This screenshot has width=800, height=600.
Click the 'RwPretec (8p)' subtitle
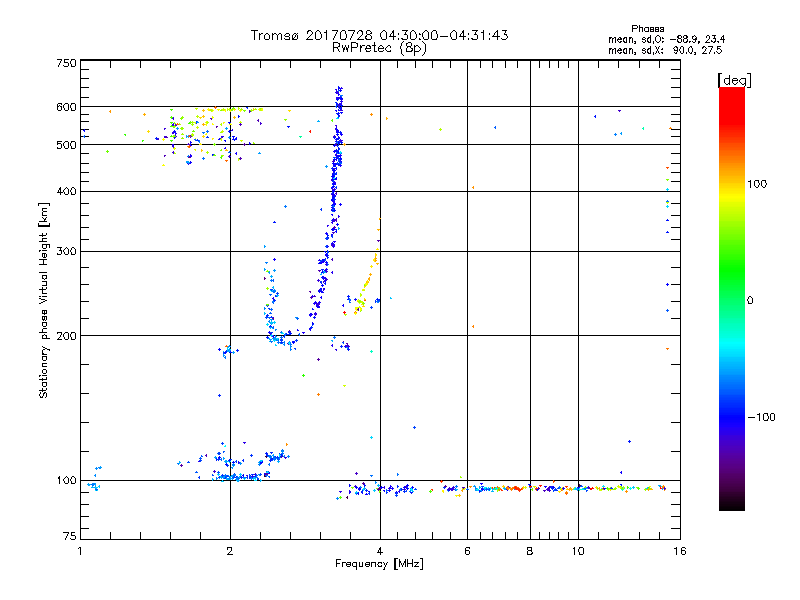(379, 48)
